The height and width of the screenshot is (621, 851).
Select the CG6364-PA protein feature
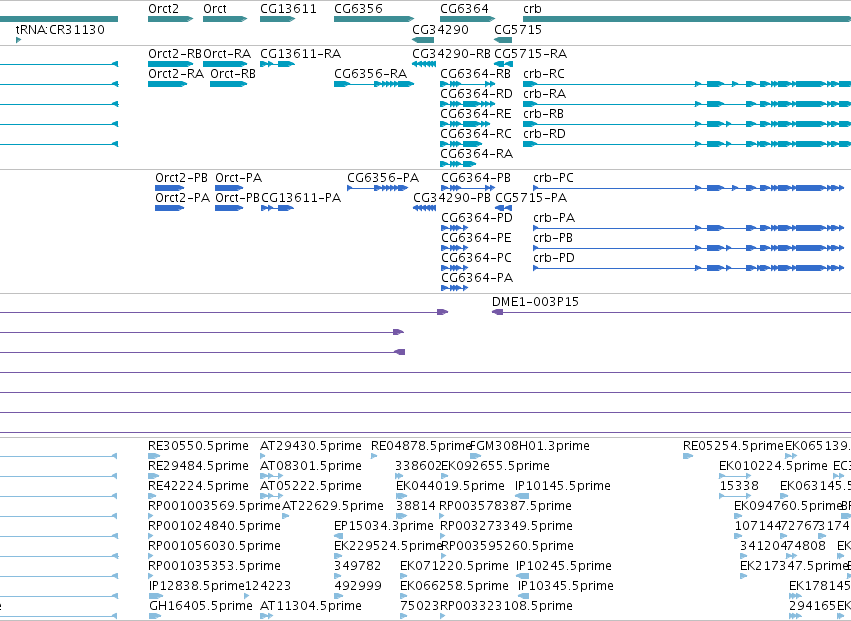tap(454, 288)
